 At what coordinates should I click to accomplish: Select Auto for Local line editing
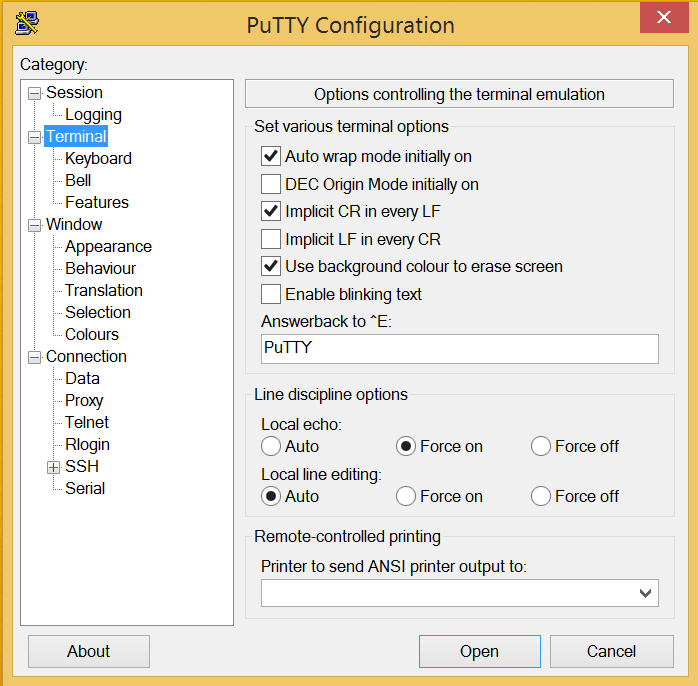(271, 496)
